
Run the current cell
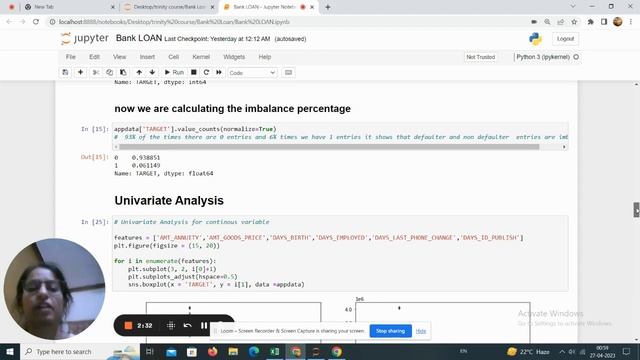pyautogui.click(x=174, y=72)
